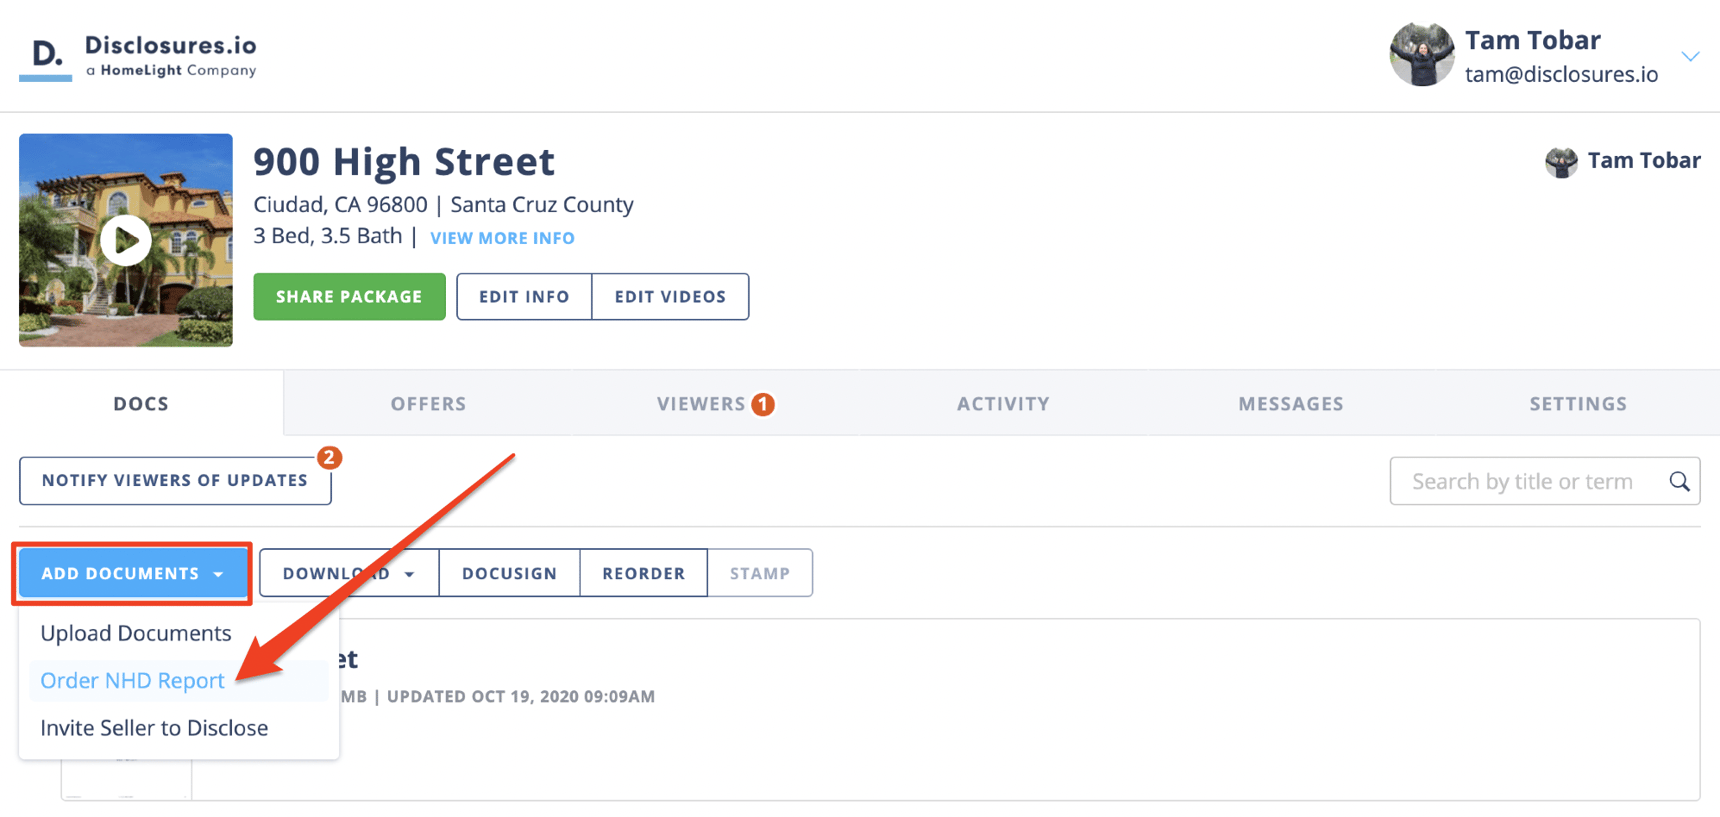Click the View More Info link
1720x817 pixels.
pos(502,238)
